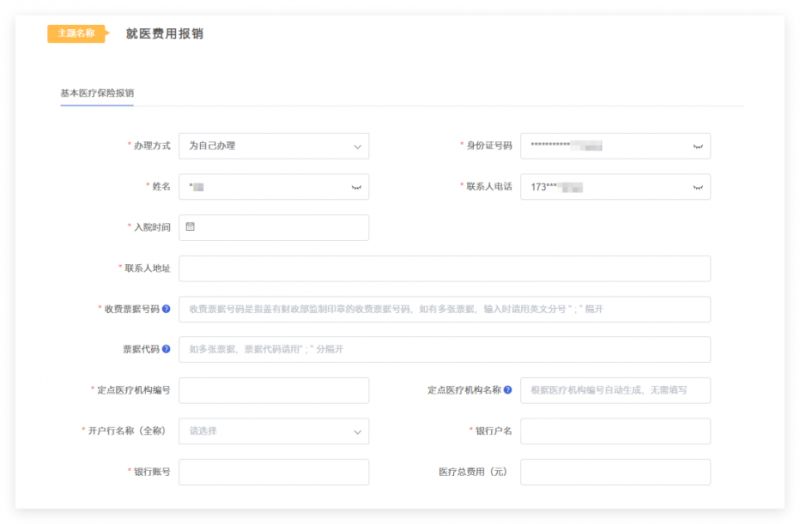This screenshot has width=800, height=524.
Task: Click help icon beside 定点医疗机构名称
Action: 508,390
